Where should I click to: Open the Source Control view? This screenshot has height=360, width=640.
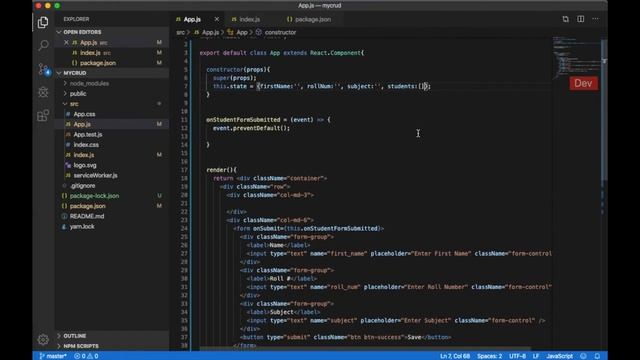click(43, 69)
